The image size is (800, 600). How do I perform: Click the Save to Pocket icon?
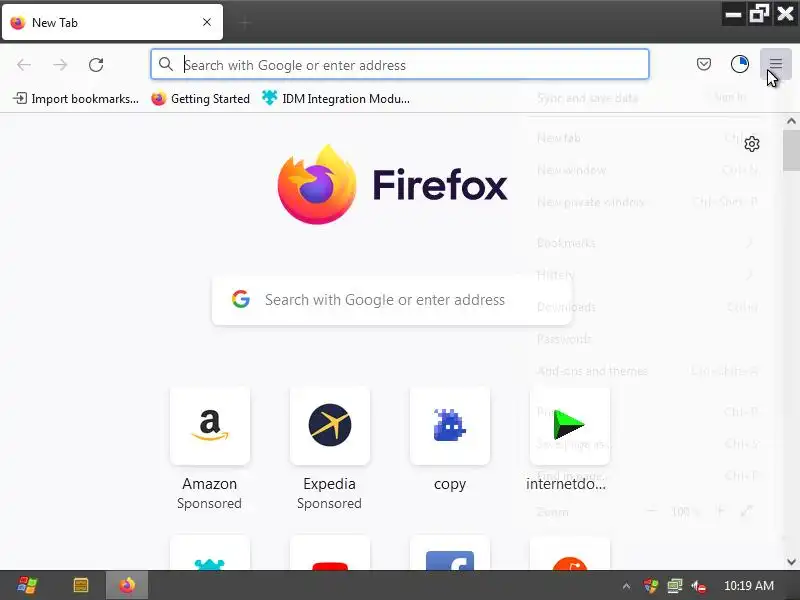tap(704, 64)
